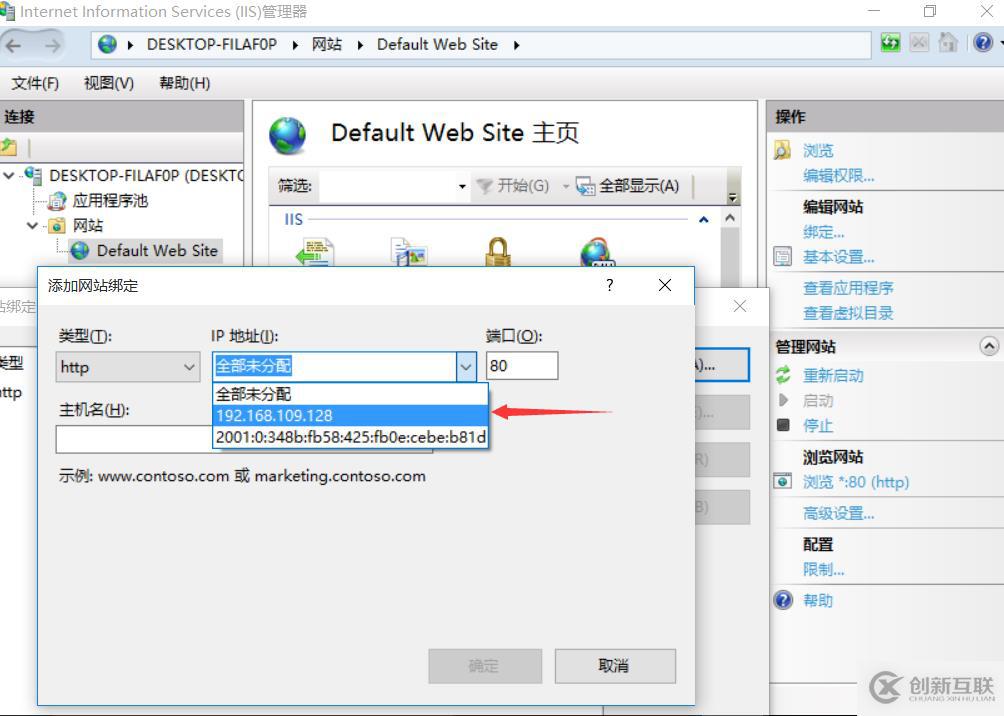1004x716 pixels.
Task: Open 查看虚拟目录 link
Action: click(848, 313)
